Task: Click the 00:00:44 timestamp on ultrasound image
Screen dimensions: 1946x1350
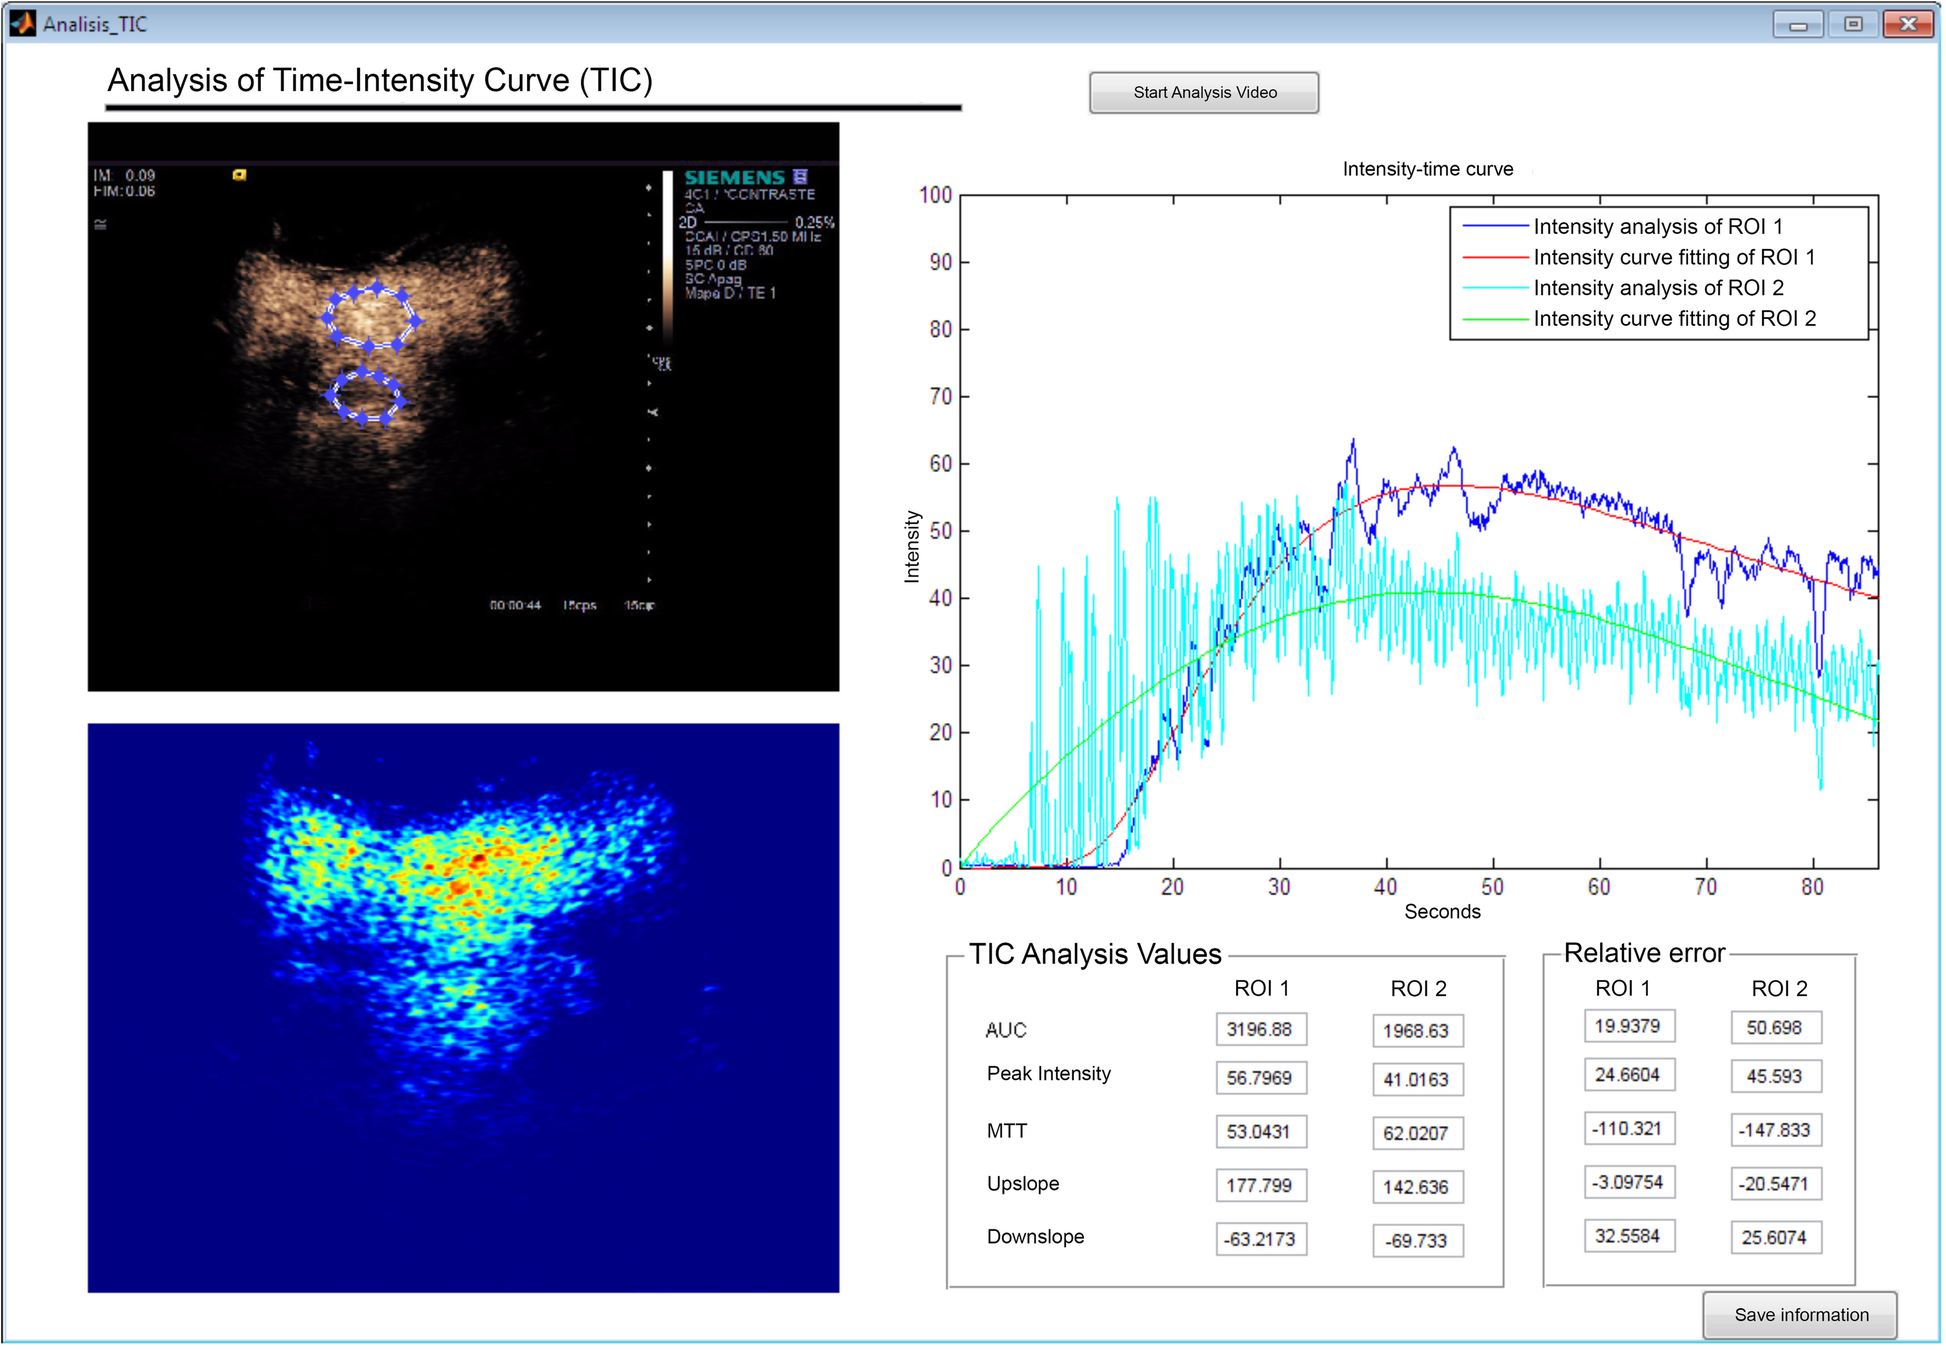Action: coord(515,605)
